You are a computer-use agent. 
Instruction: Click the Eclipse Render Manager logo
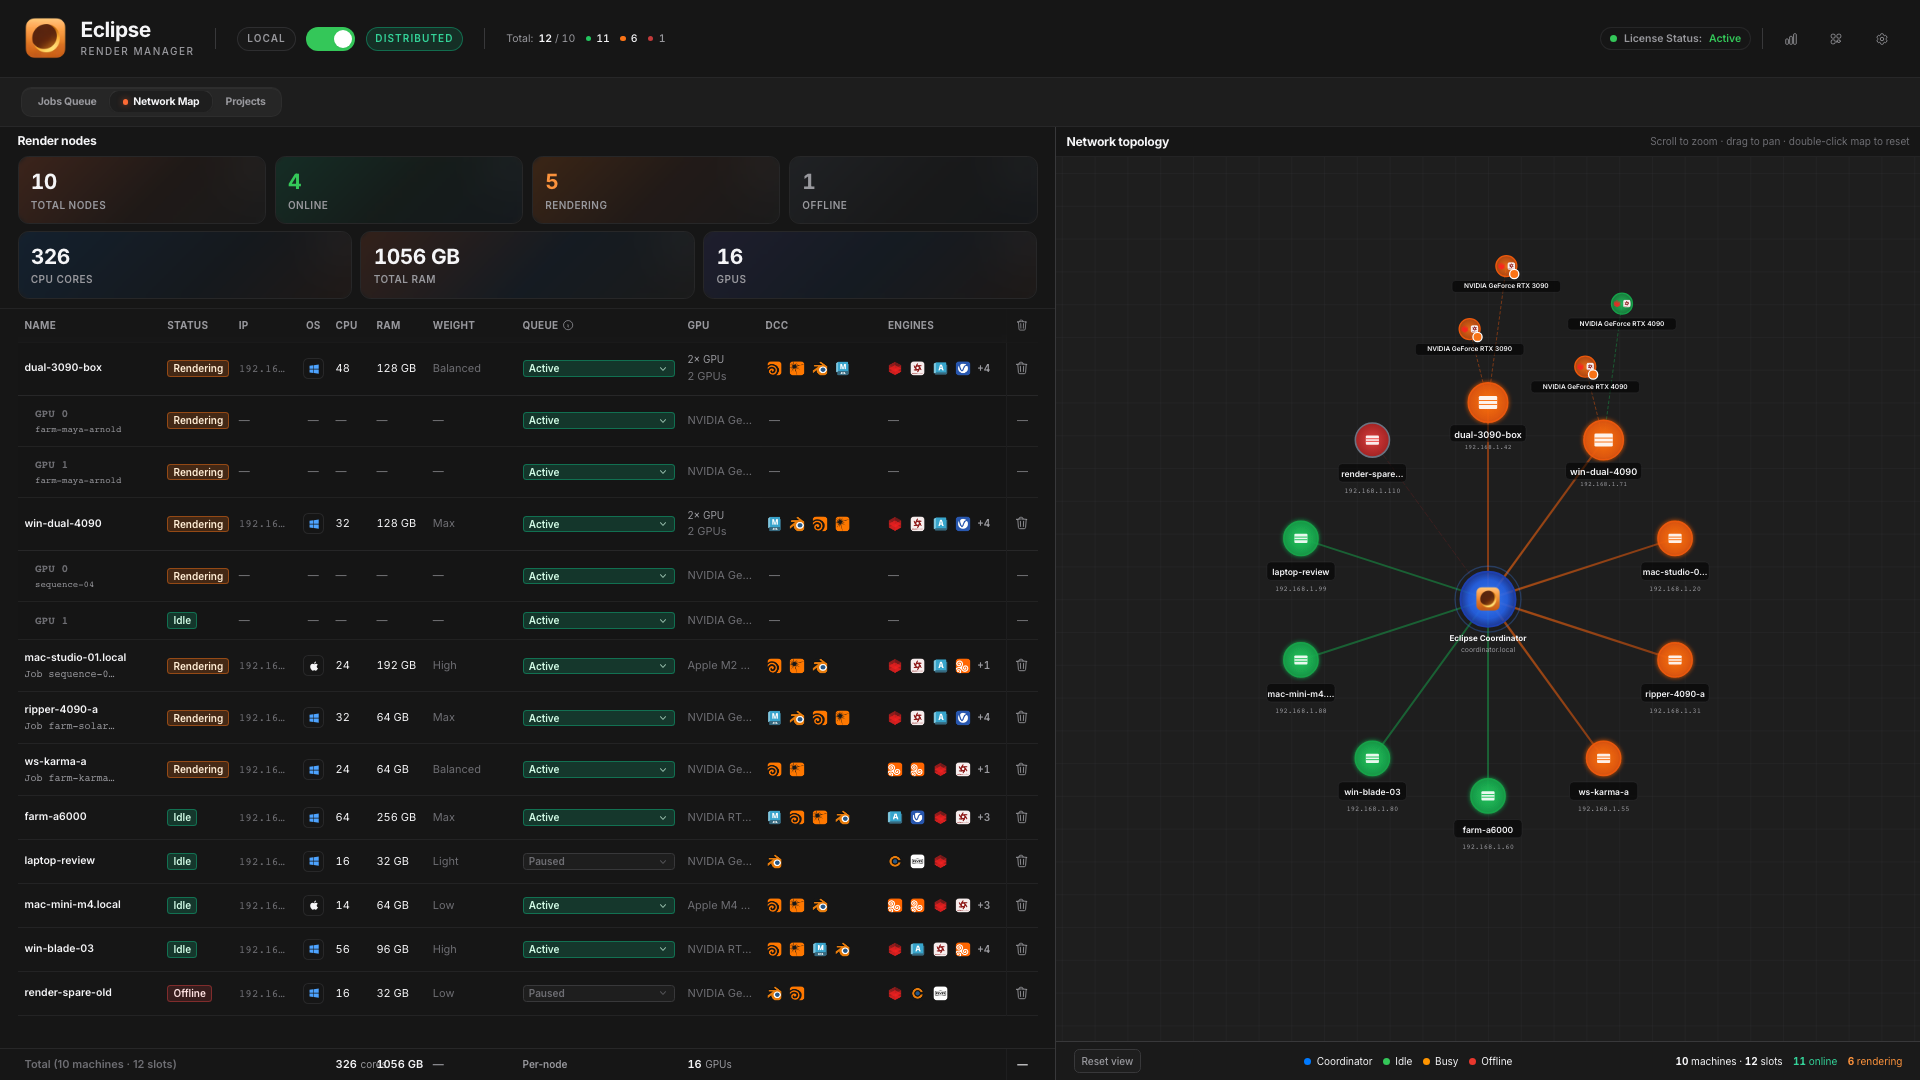tap(45, 38)
